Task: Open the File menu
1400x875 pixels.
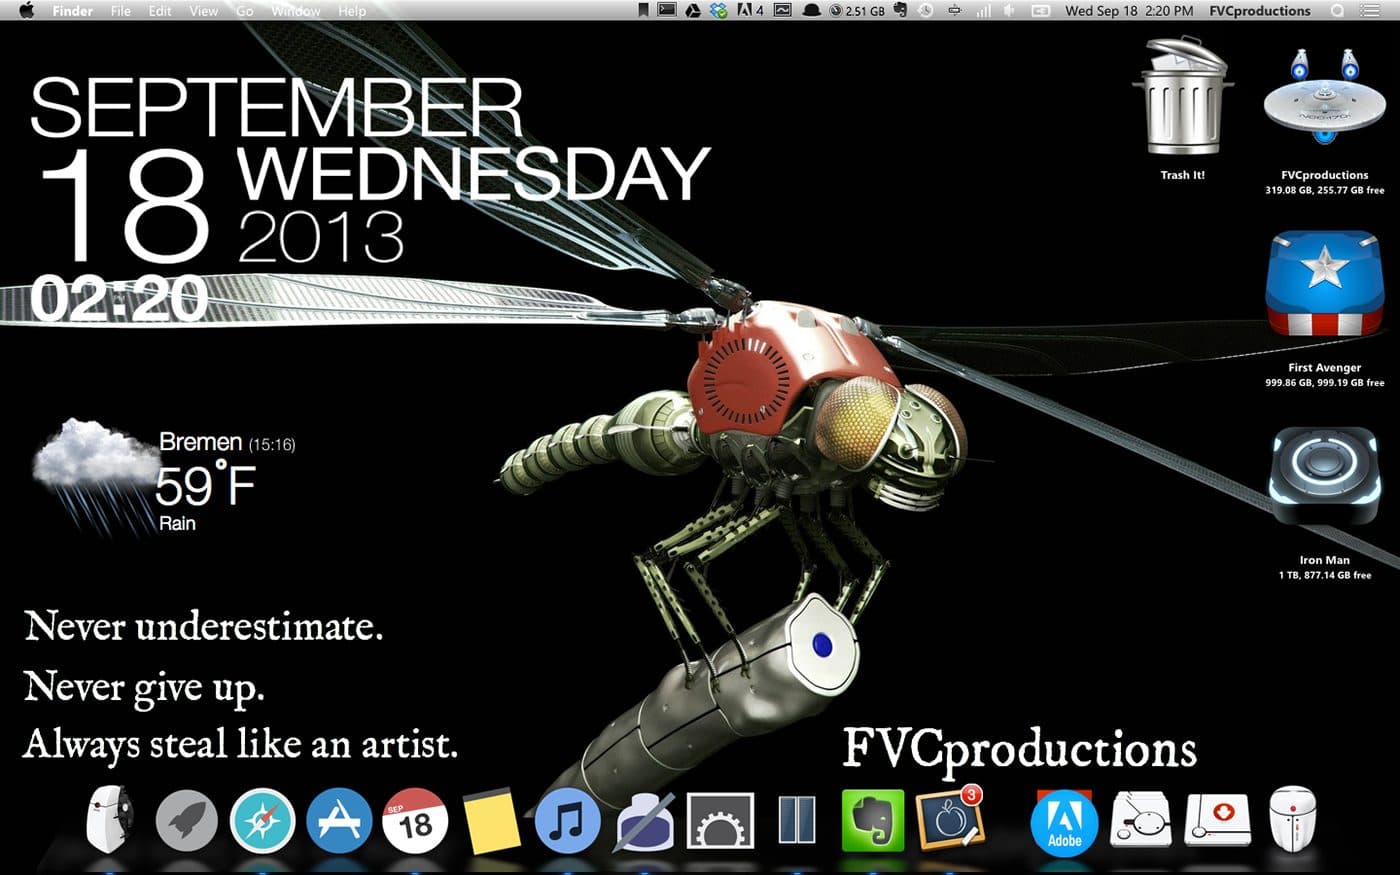Action: pyautogui.click(x=121, y=11)
